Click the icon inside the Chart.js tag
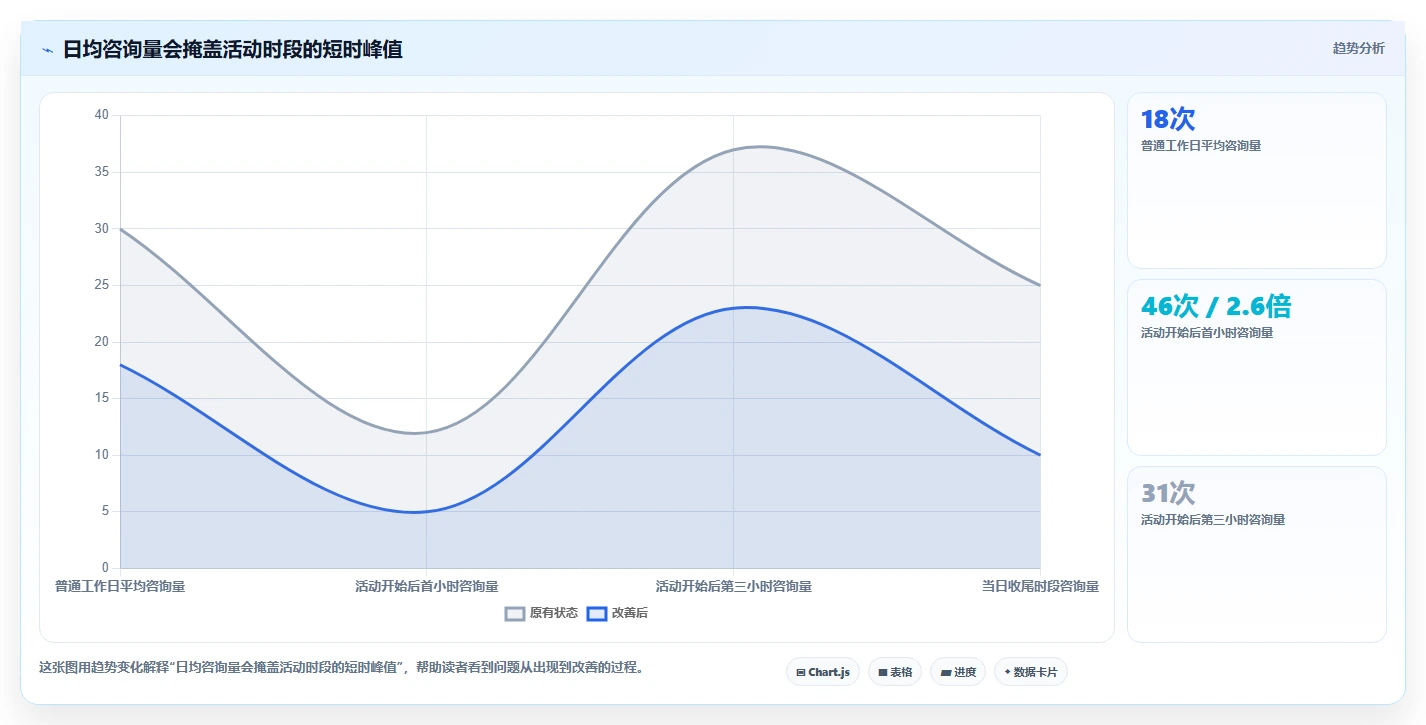 pos(801,672)
